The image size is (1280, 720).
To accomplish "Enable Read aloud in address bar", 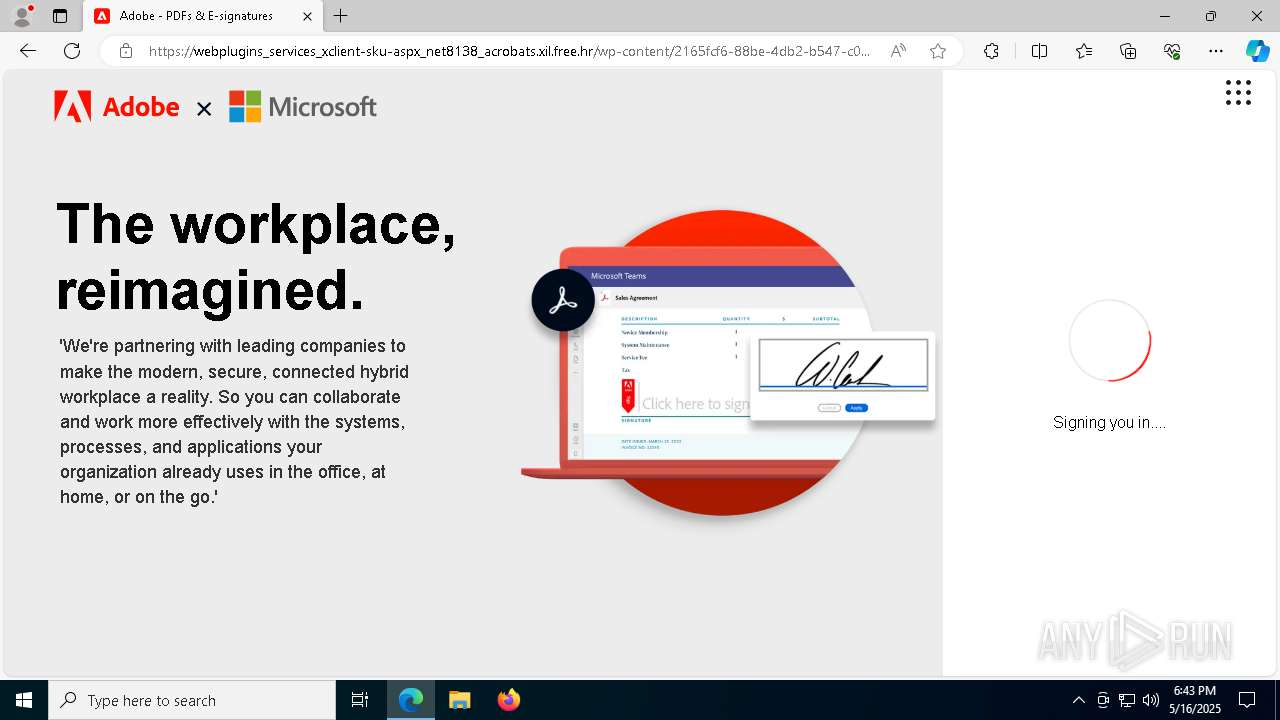I will (x=898, y=51).
